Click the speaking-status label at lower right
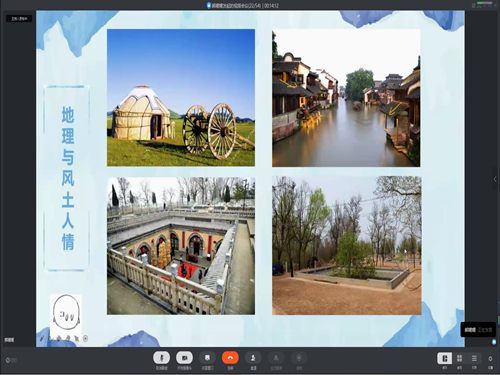Screen dimensions: 500x375 (478, 330)
